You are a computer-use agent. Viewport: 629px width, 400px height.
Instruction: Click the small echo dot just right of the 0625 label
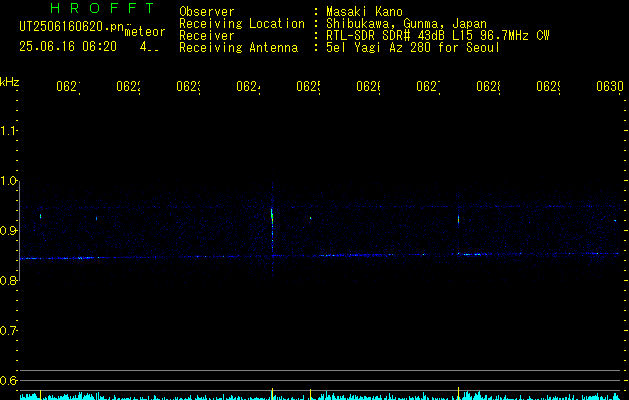[x=310, y=218]
